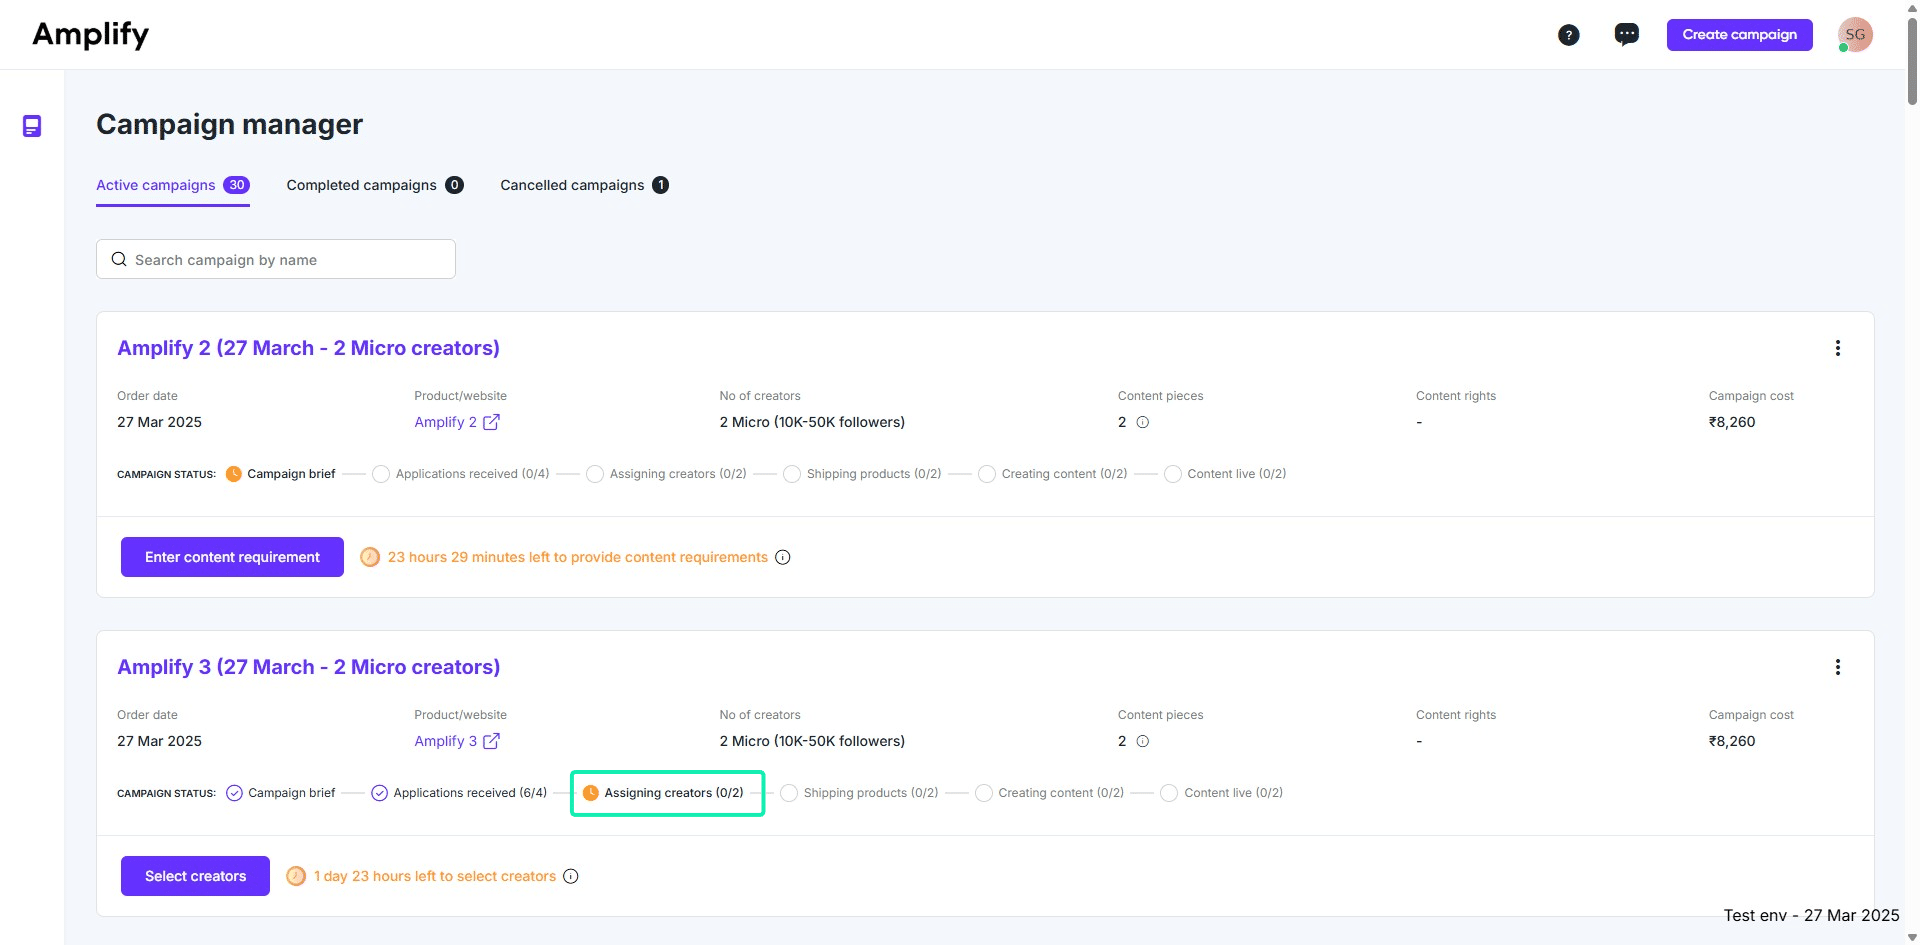Open the three-dot menu for Amplify 3
1920x945 pixels.
point(1837,666)
